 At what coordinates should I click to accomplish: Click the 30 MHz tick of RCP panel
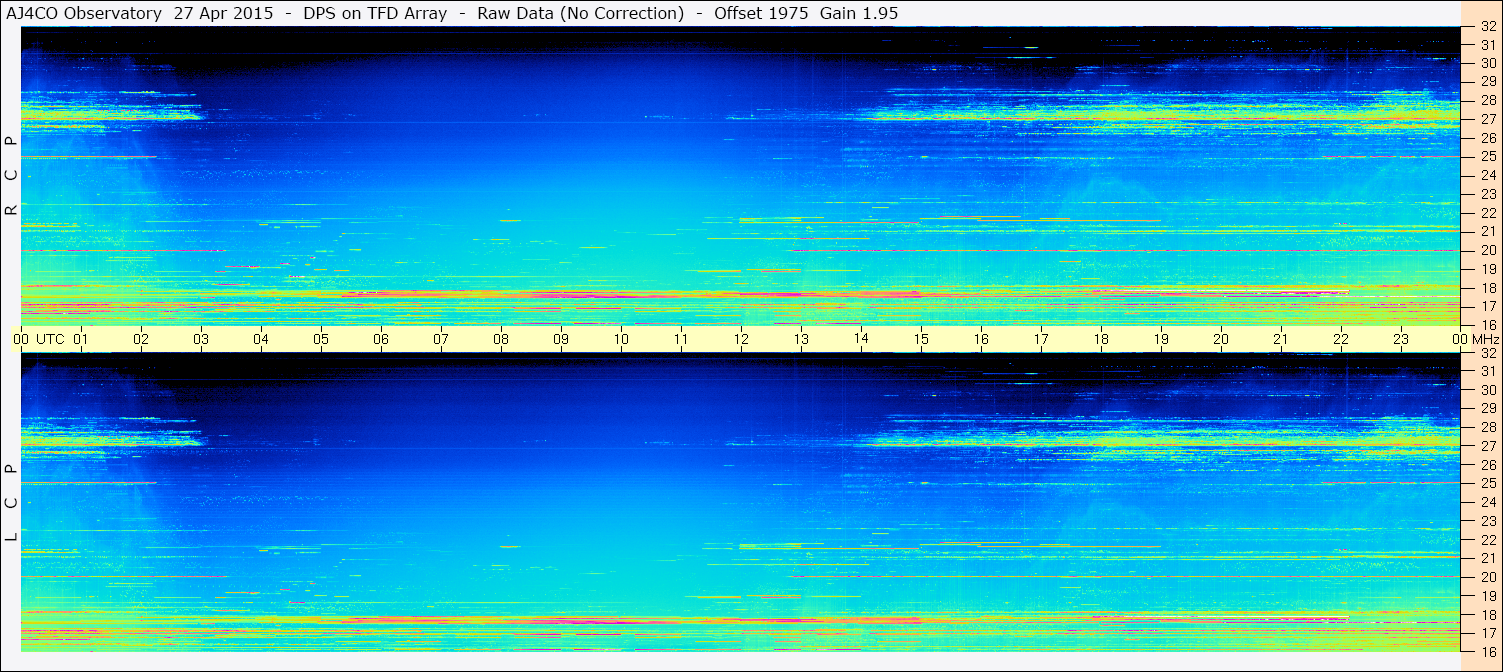click(x=1487, y=63)
